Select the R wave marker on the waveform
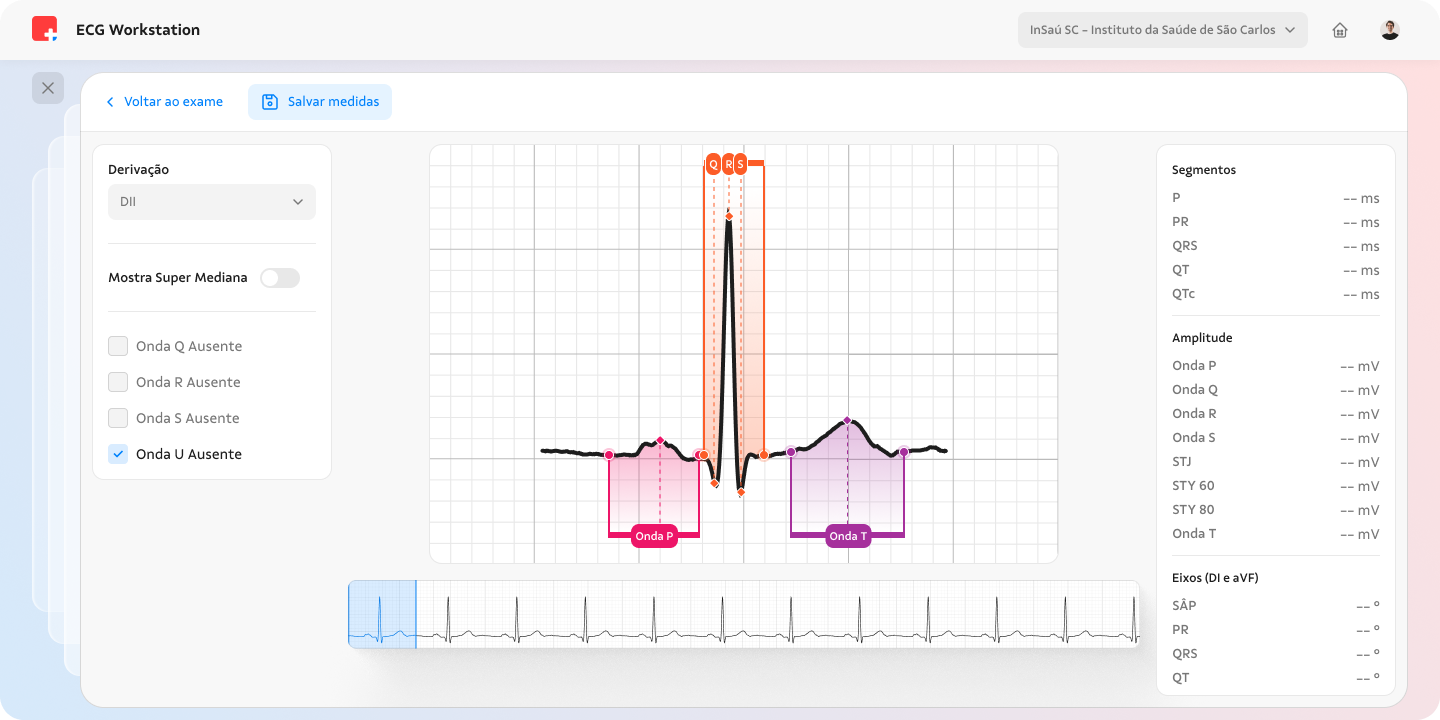1440x720 pixels. click(x=726, y=162)
